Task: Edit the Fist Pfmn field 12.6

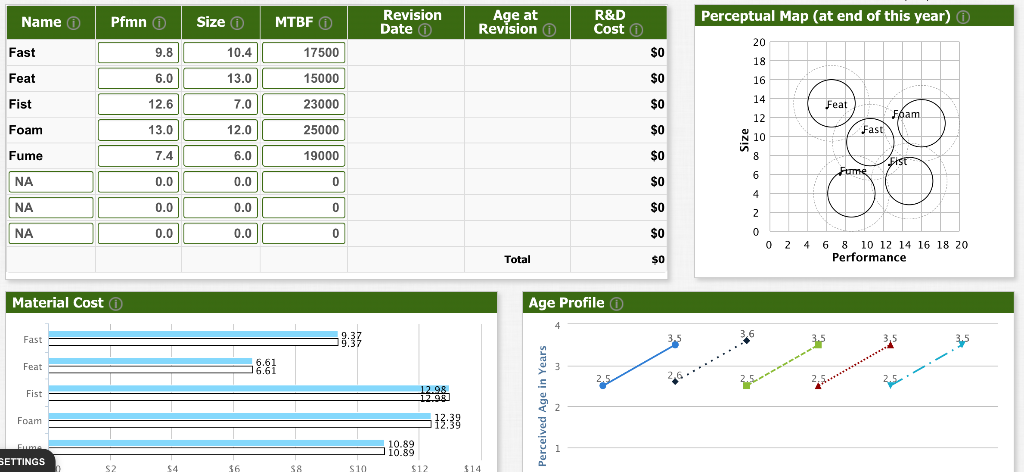Action: [x=138, y=104]
